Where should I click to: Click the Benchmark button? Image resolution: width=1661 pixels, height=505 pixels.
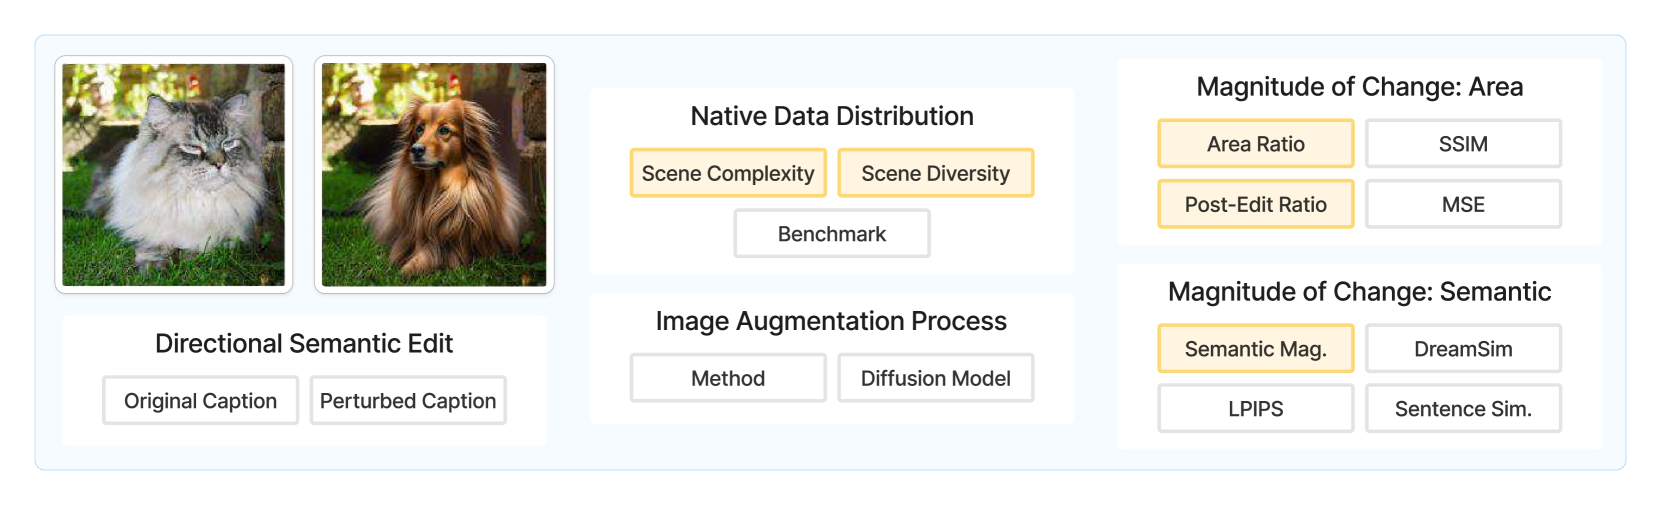[x=832, y=234]
